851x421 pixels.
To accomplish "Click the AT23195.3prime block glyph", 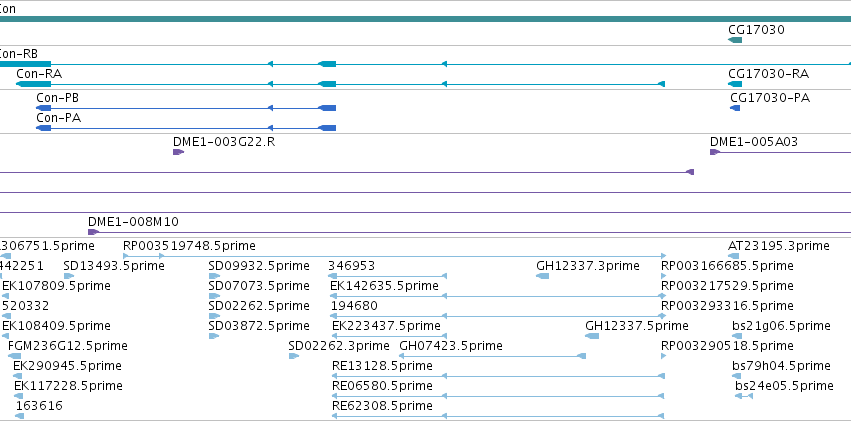I will (x=734, y=256).
